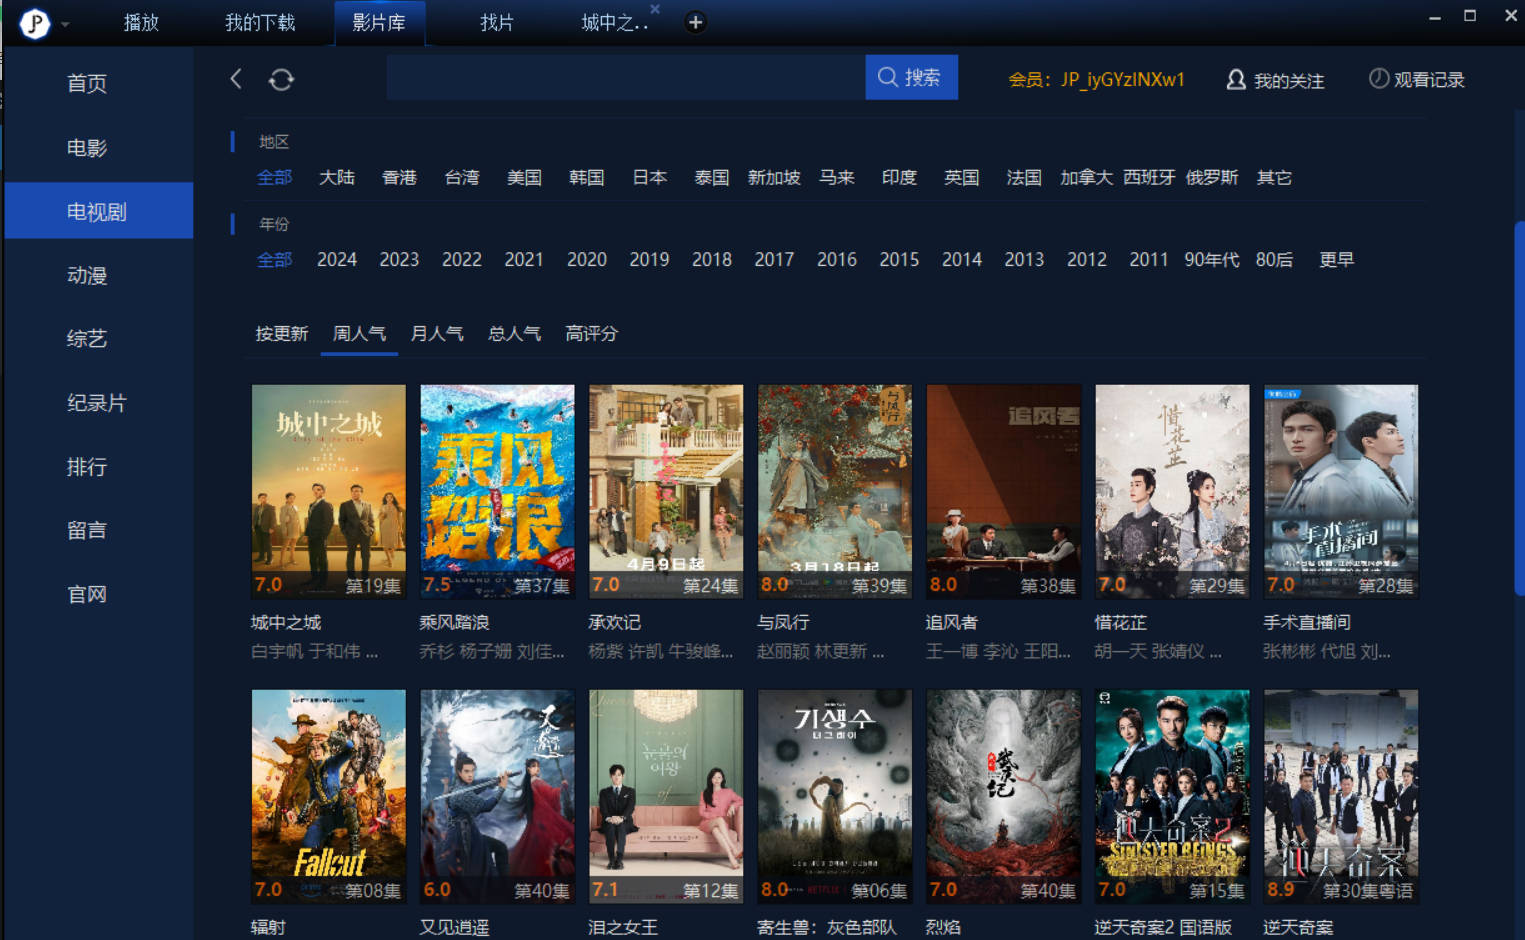The image size is (1525, 940).
Task: Open 承欢记 poster thumbnail
Action: [666, 491]
